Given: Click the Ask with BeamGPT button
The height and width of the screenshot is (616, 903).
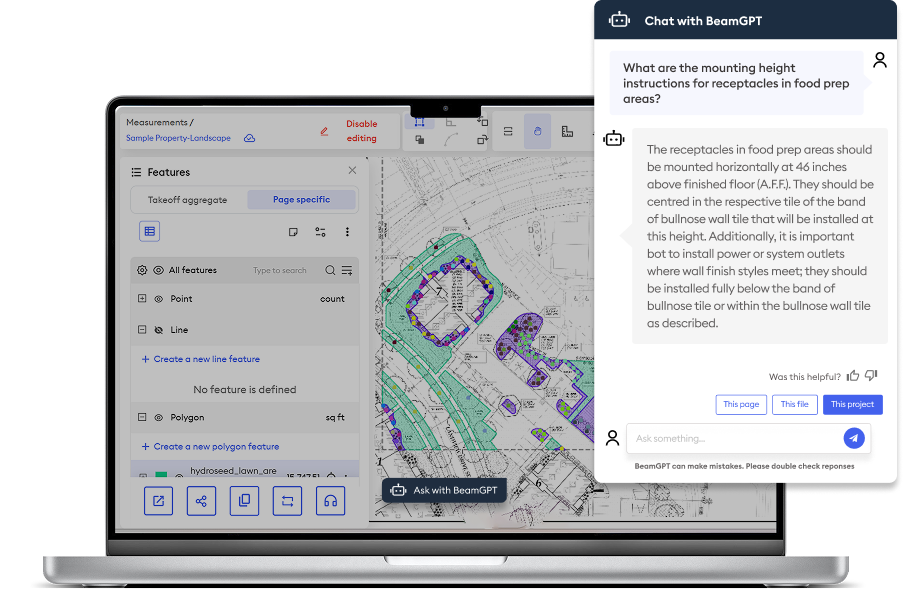Looking at the screenshot, I should [445, 490].
